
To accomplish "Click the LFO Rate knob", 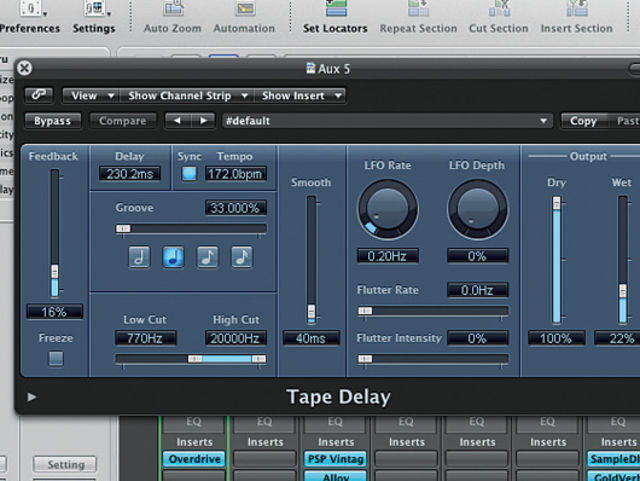I will click(x=388, y=209).
